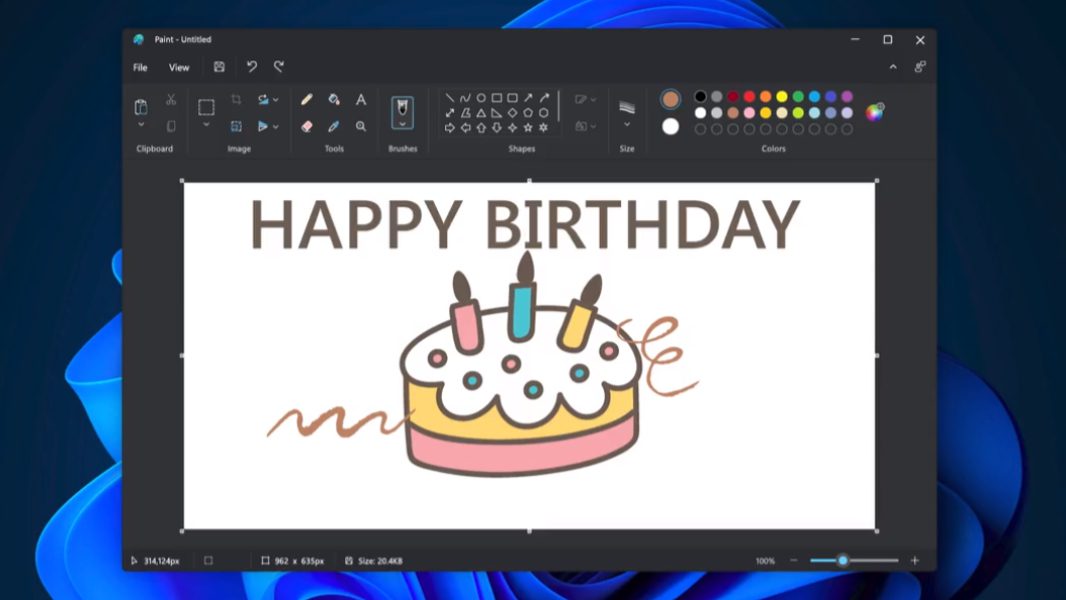1066x600 pixels.
Task: Select the Fill bucket tool
Action: (334, 100)
